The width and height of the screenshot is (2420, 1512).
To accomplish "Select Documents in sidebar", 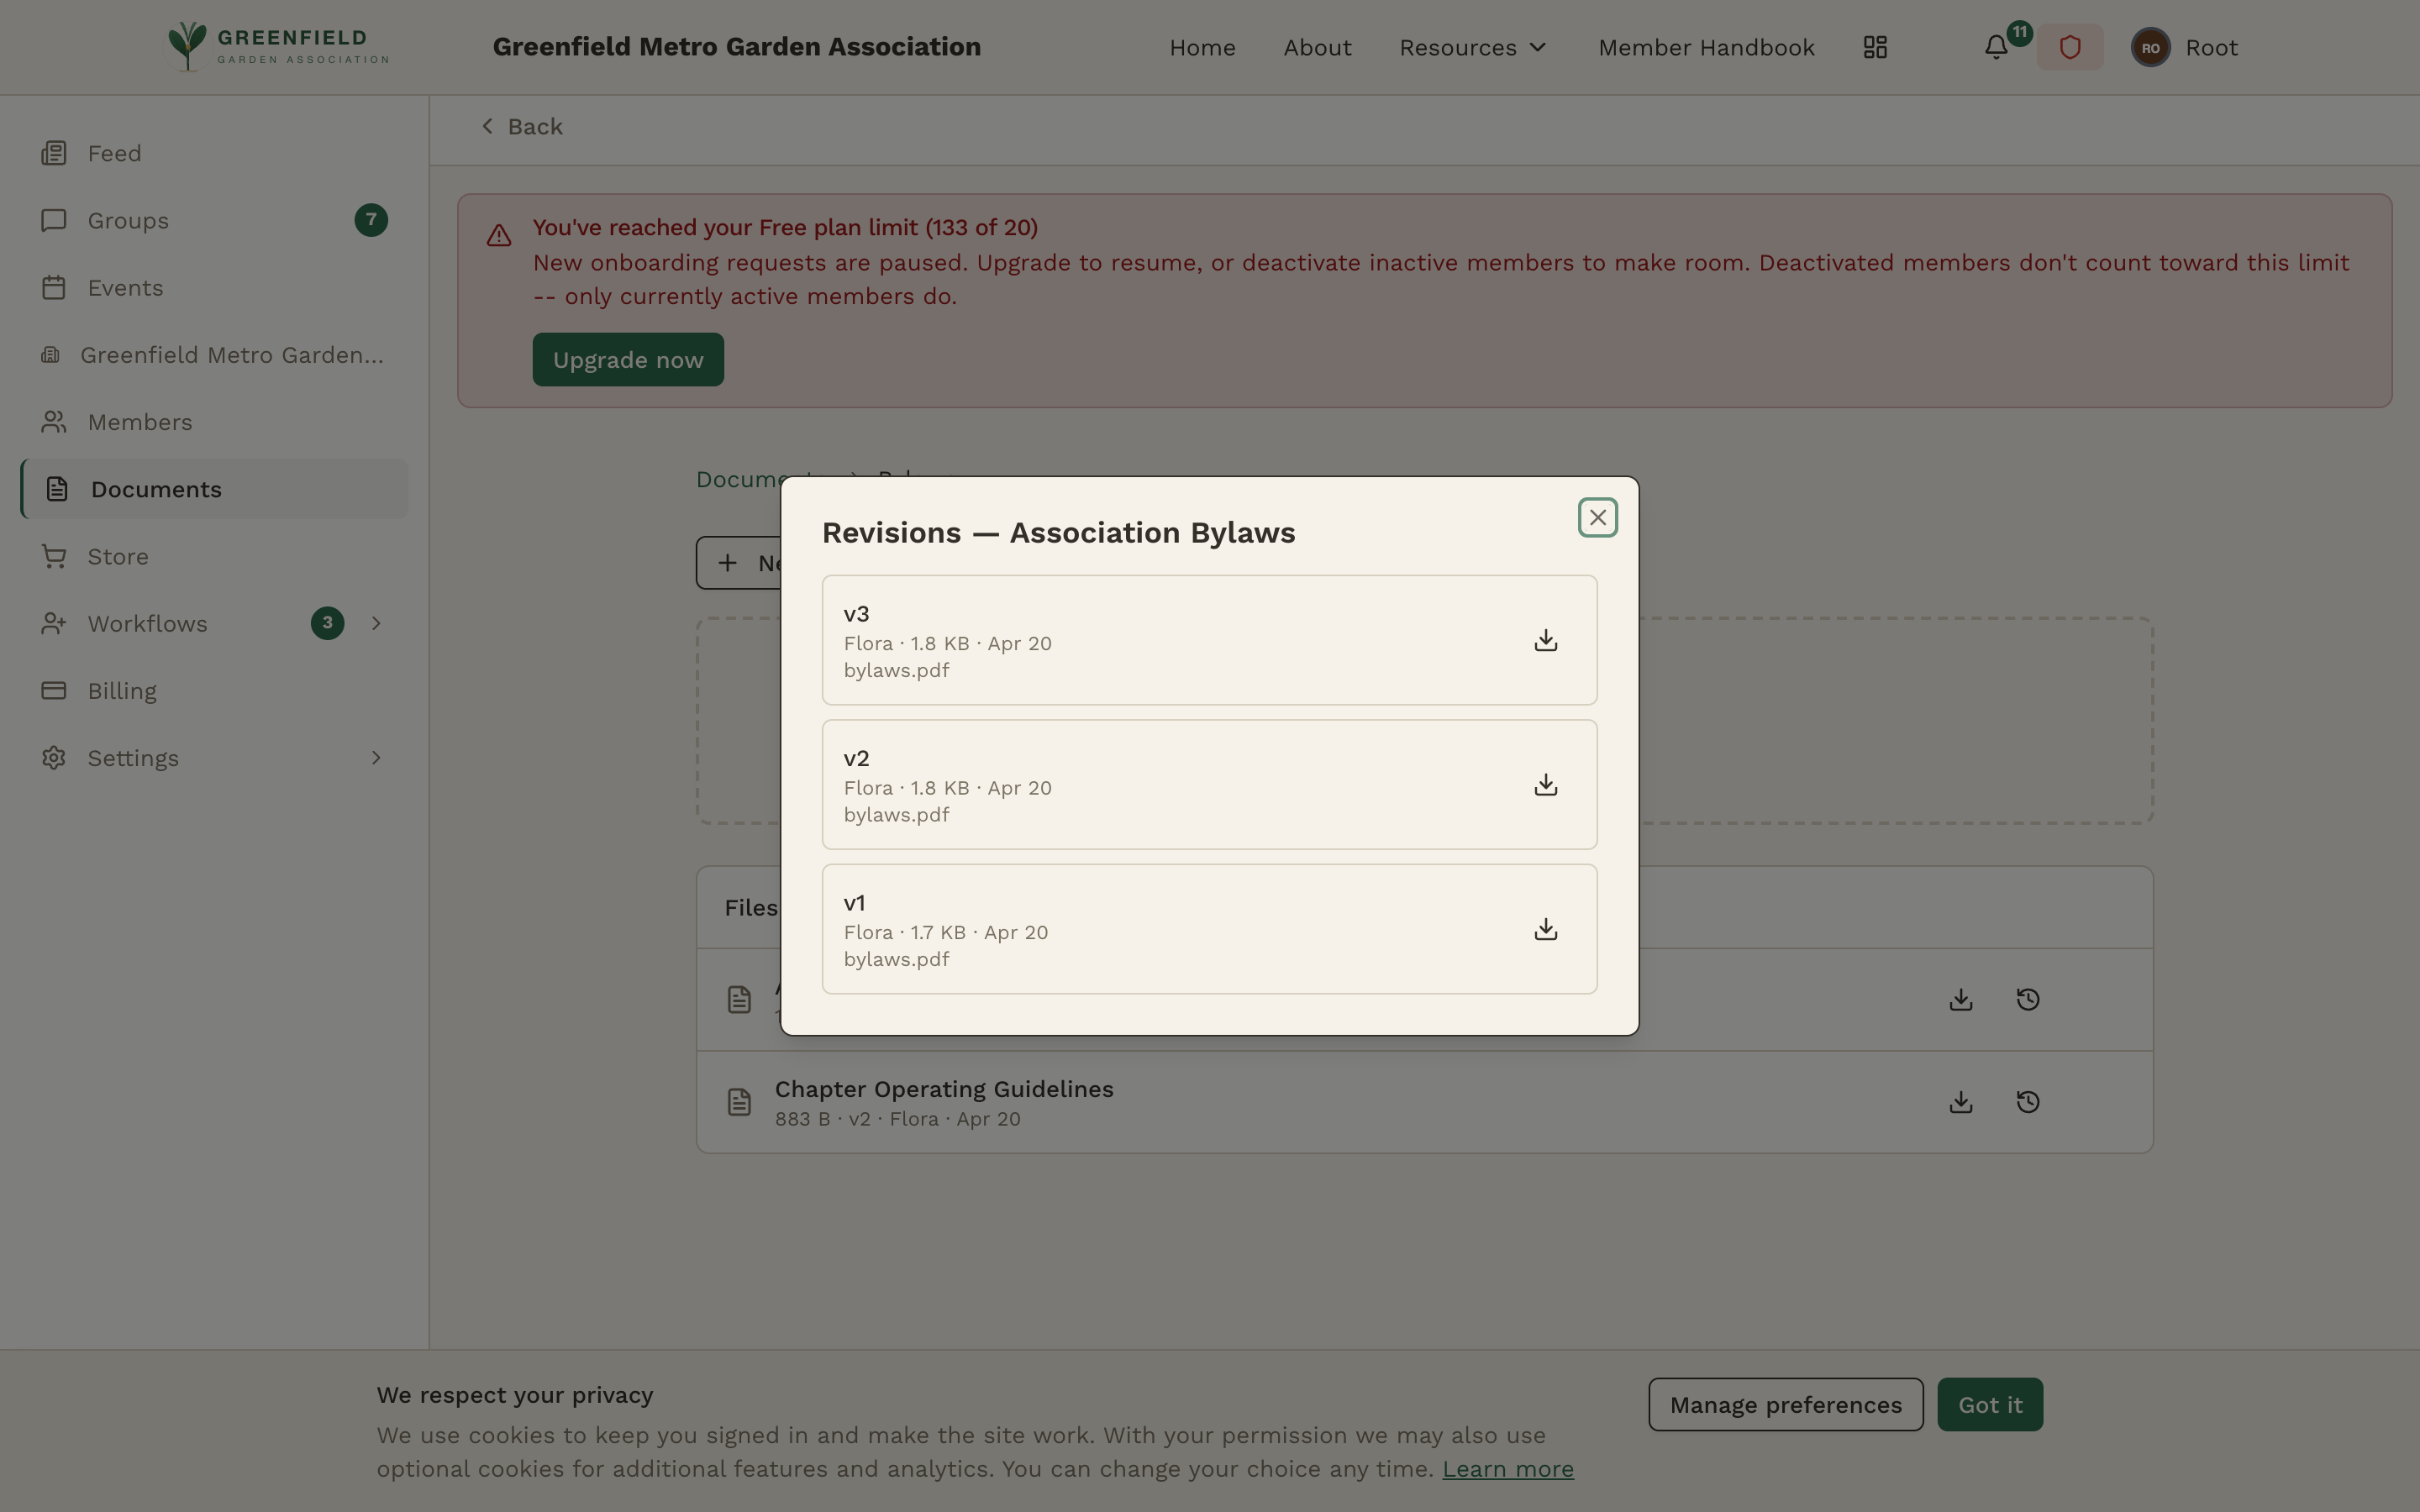I will (214, 489).
